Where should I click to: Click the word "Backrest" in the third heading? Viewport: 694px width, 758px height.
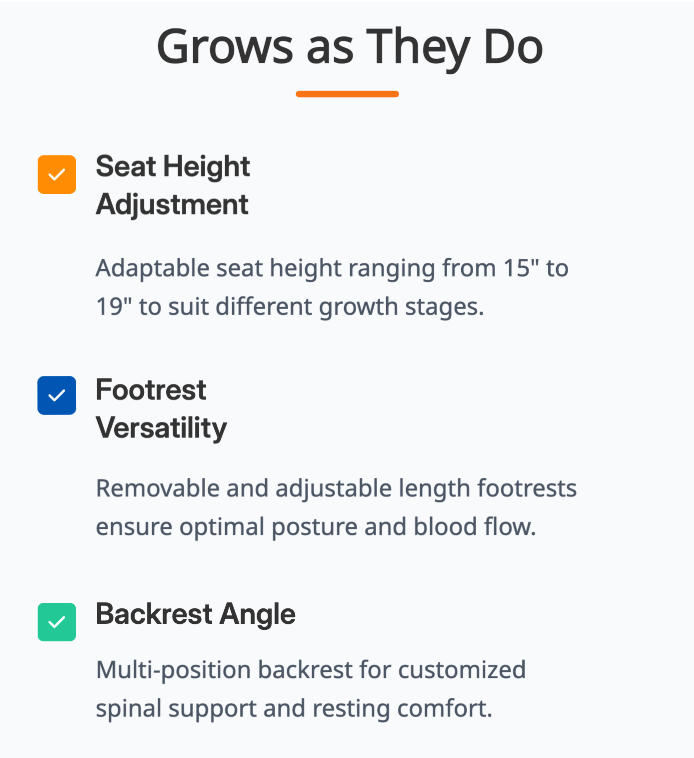click(154, 614)
